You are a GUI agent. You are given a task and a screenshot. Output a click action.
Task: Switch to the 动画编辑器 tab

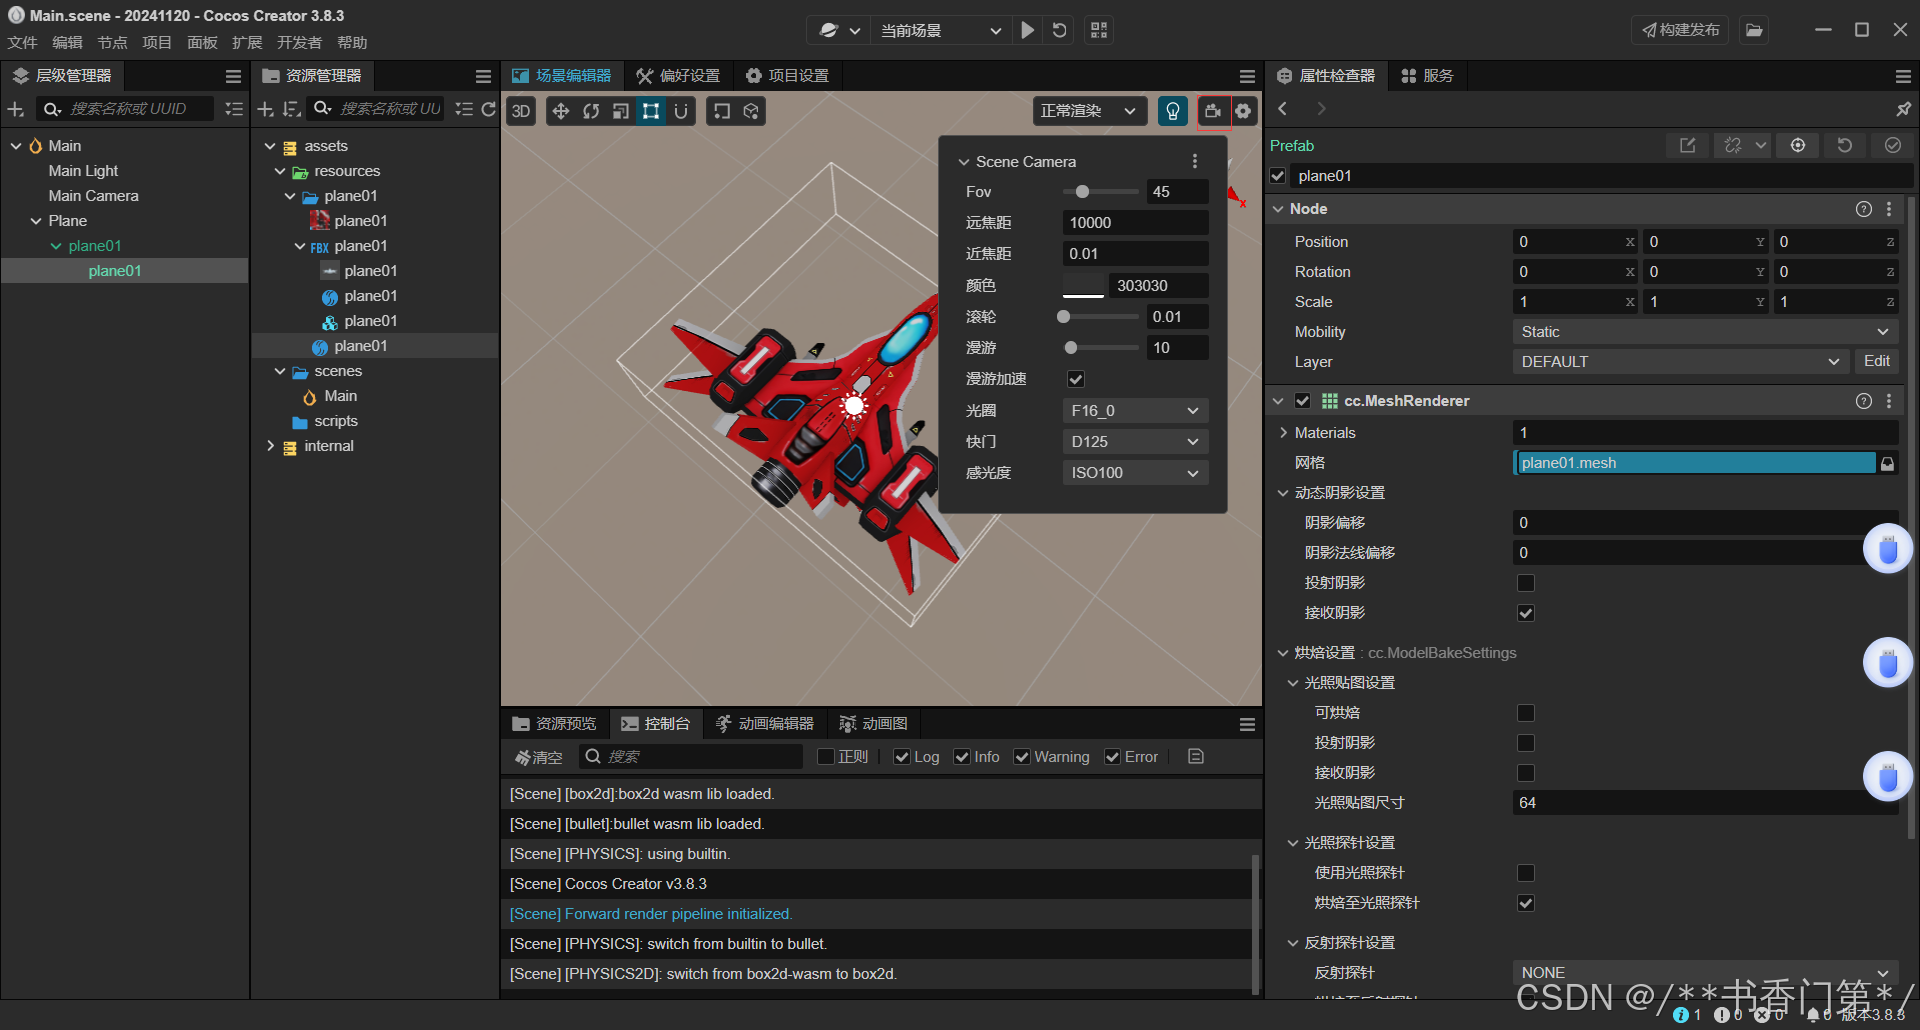766,724
